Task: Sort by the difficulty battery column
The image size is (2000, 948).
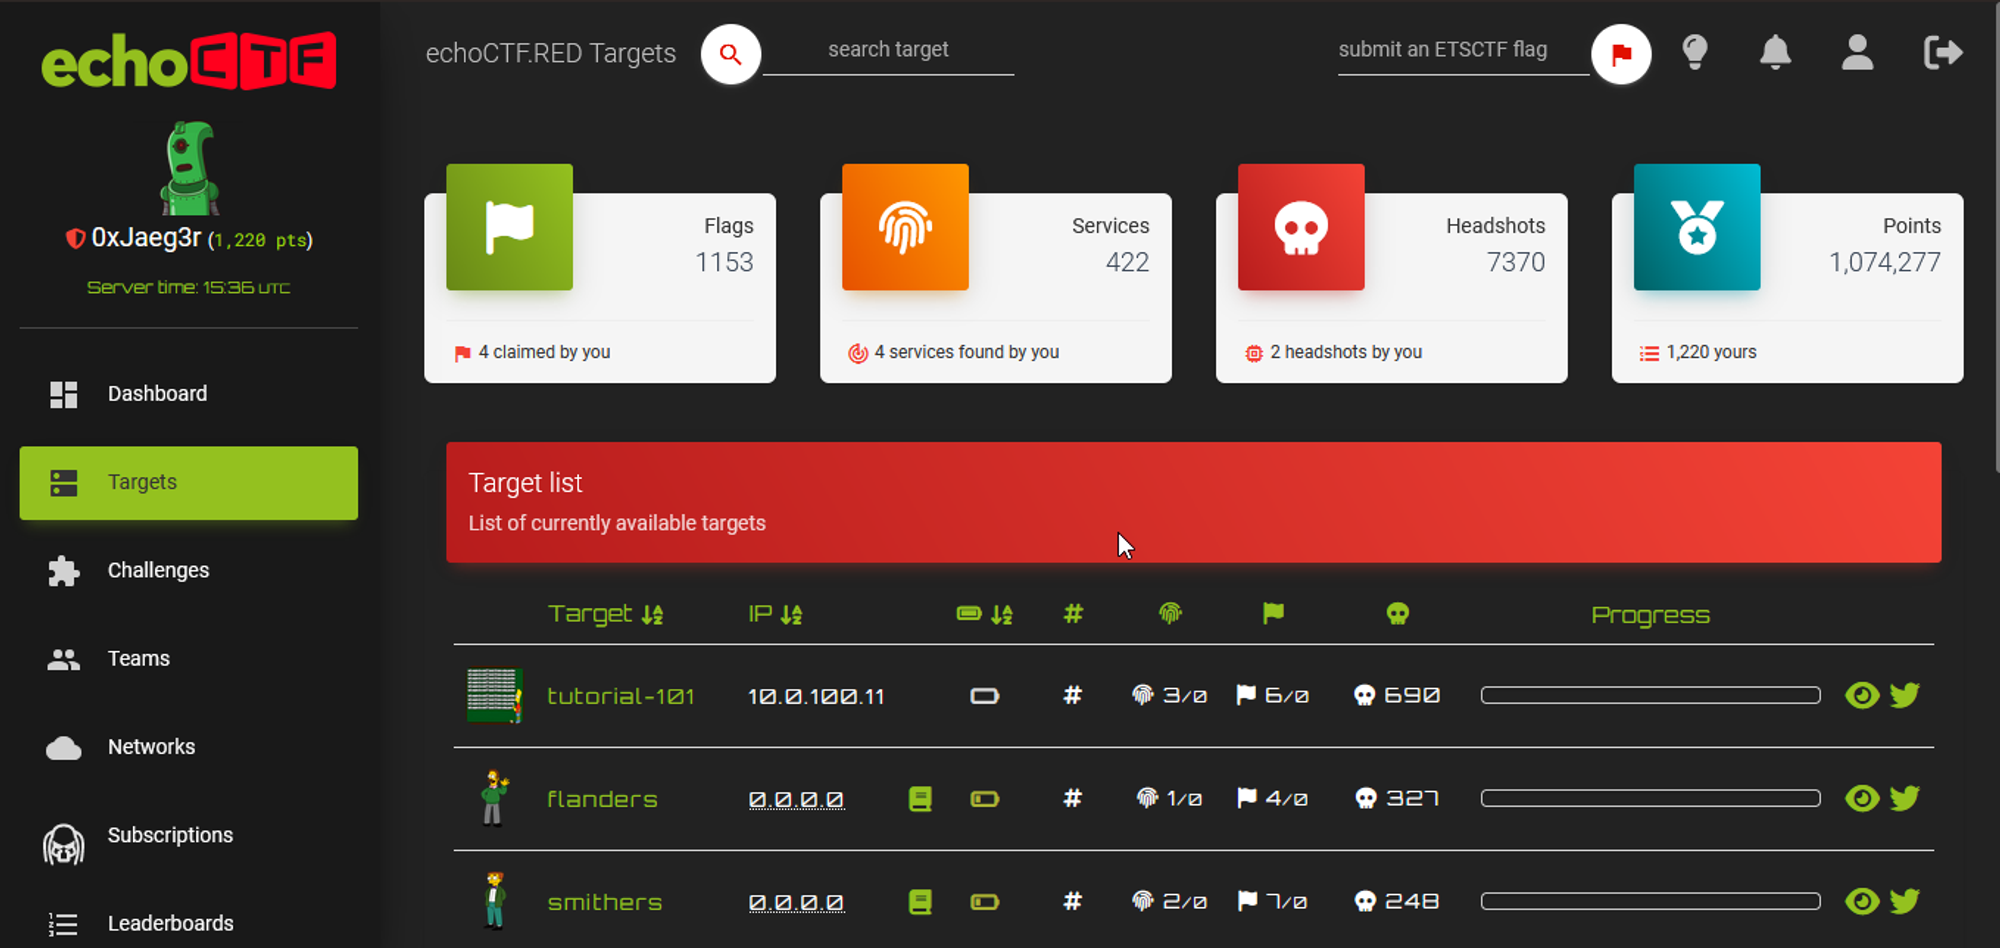Action: coord(985,614)
